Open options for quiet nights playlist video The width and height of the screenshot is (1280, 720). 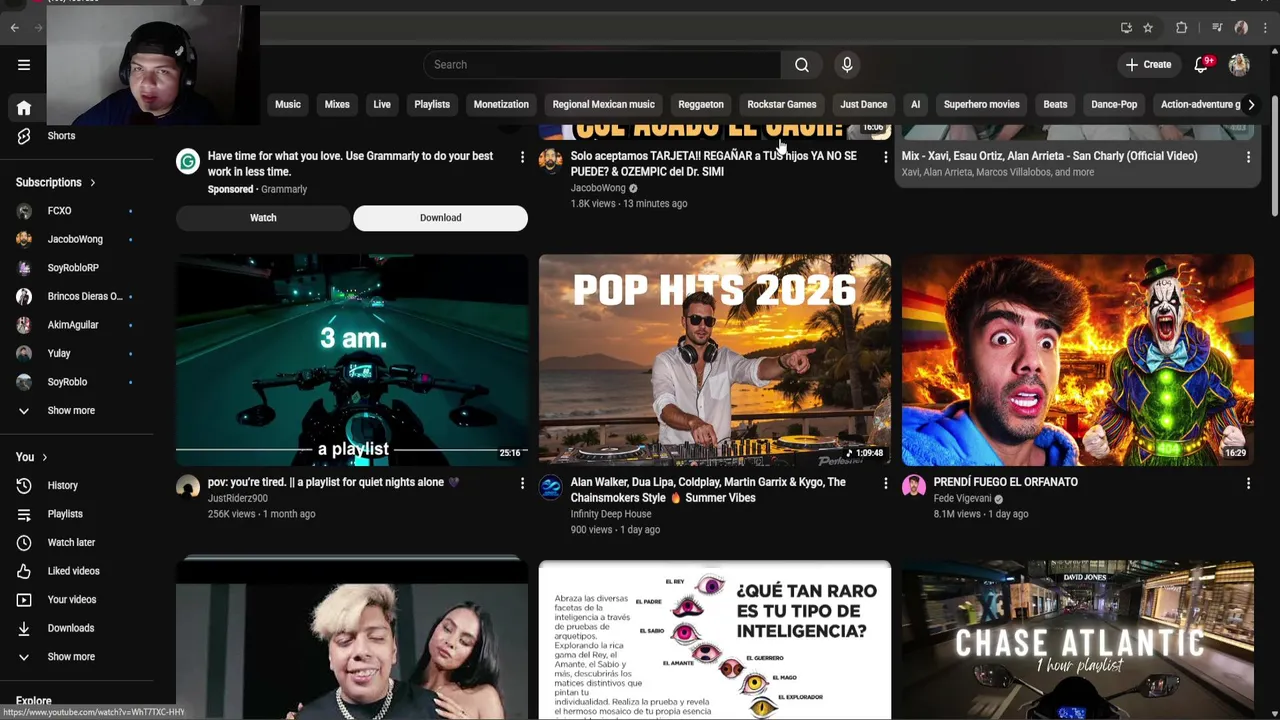click(x=522, y=483)
